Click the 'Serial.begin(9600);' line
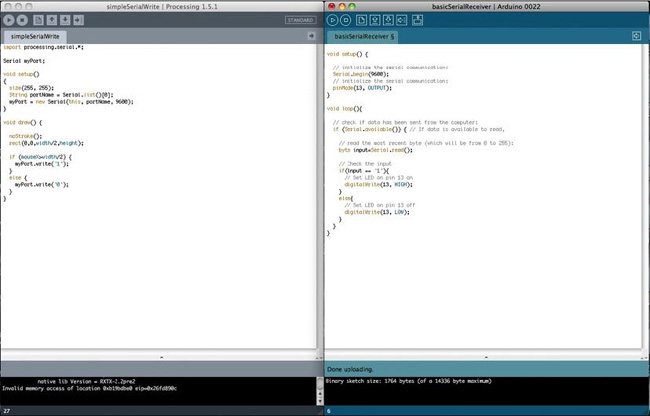 click(361, 75)
